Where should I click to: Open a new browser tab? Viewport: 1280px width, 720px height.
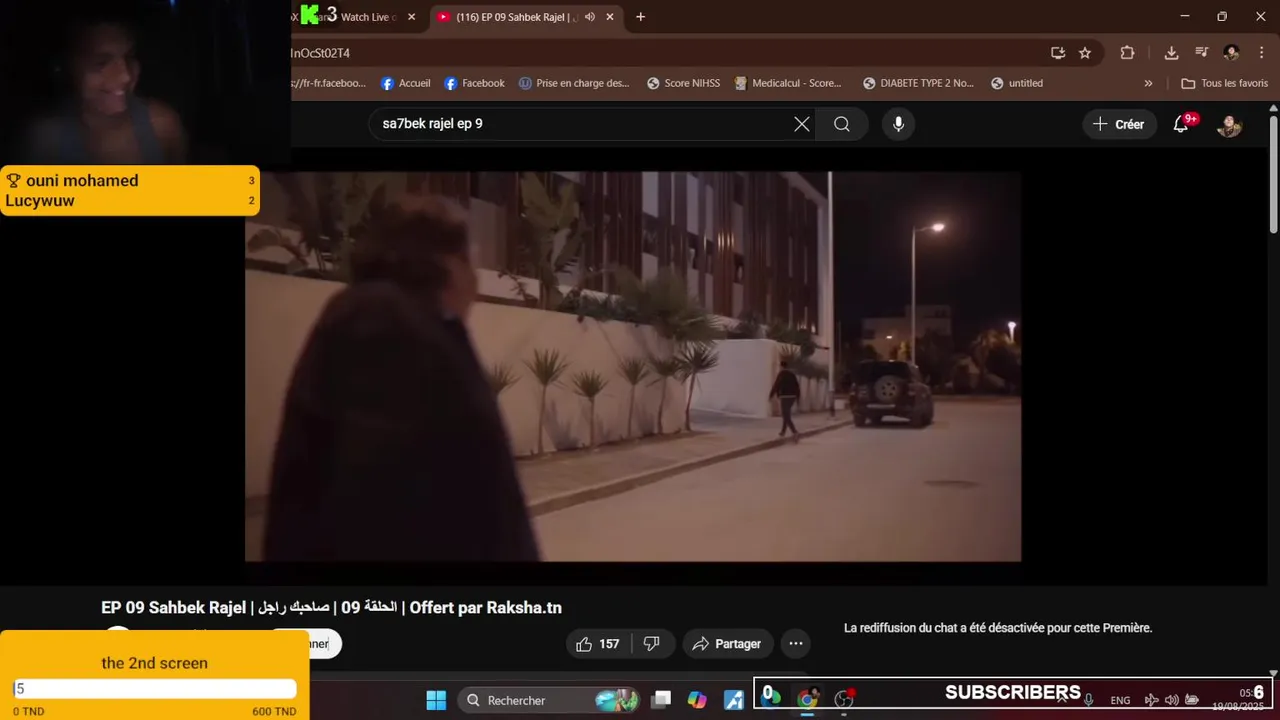tap(640, 17)
